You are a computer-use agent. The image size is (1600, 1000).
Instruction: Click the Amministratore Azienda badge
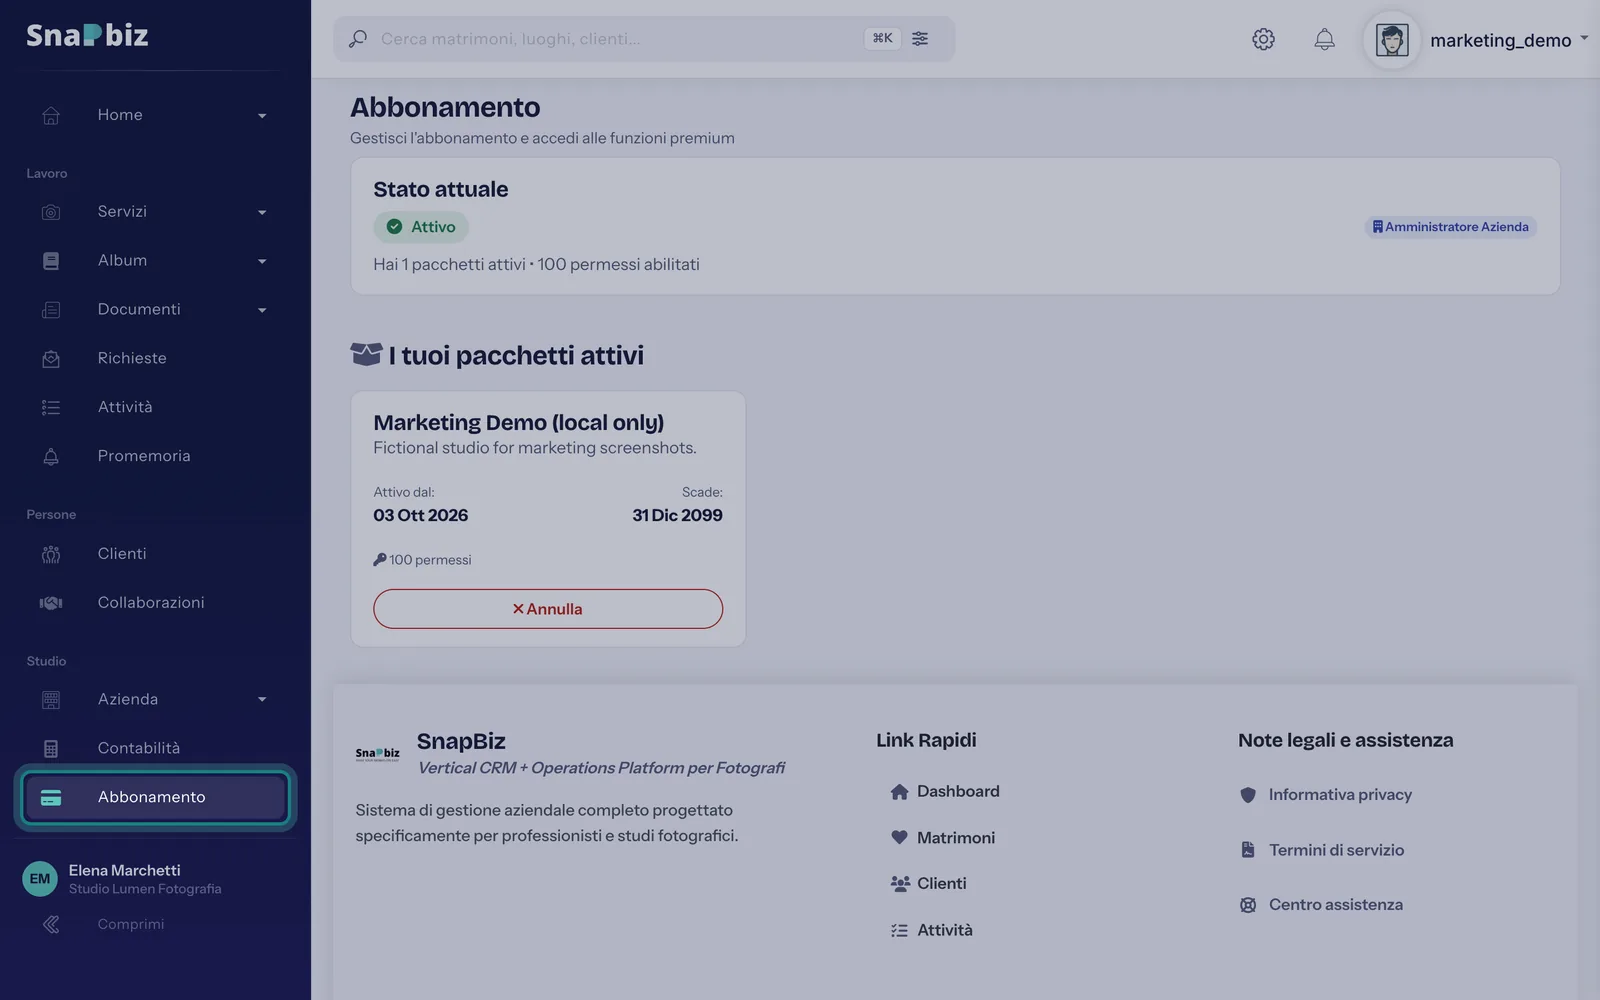(x=1450, y=227)
